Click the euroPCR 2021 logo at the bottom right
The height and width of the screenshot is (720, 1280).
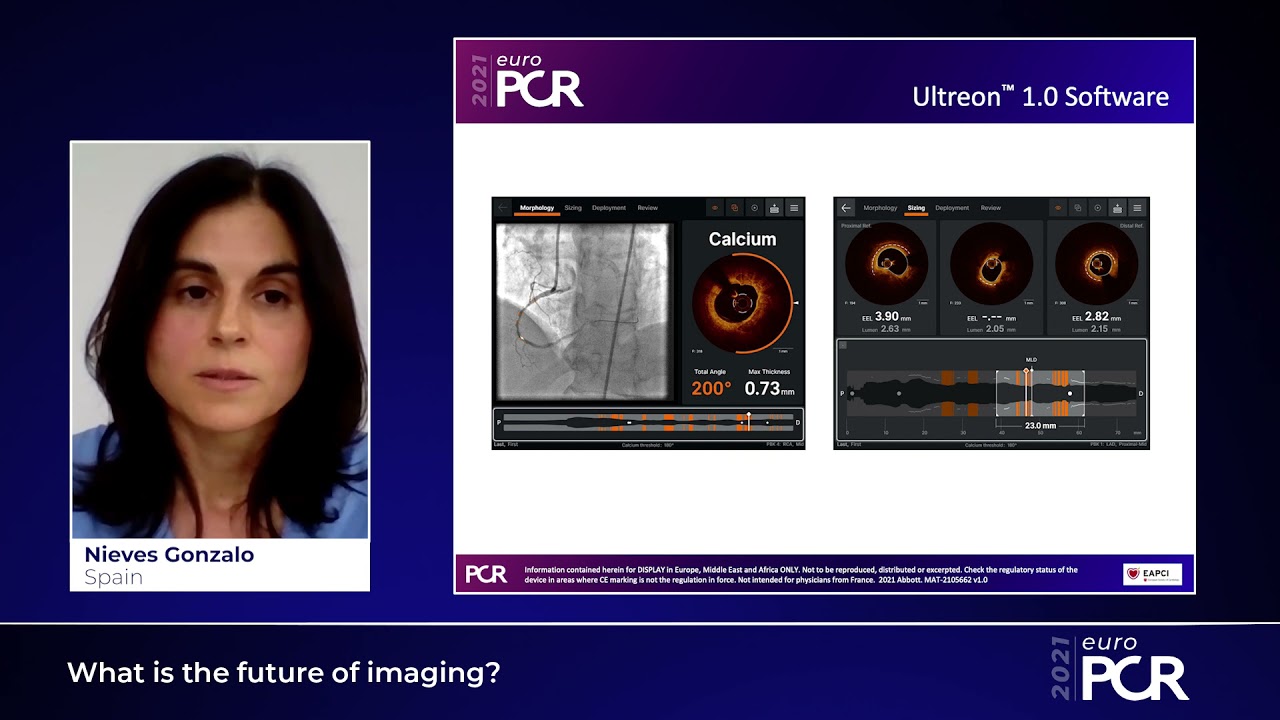click(1120, 668)
